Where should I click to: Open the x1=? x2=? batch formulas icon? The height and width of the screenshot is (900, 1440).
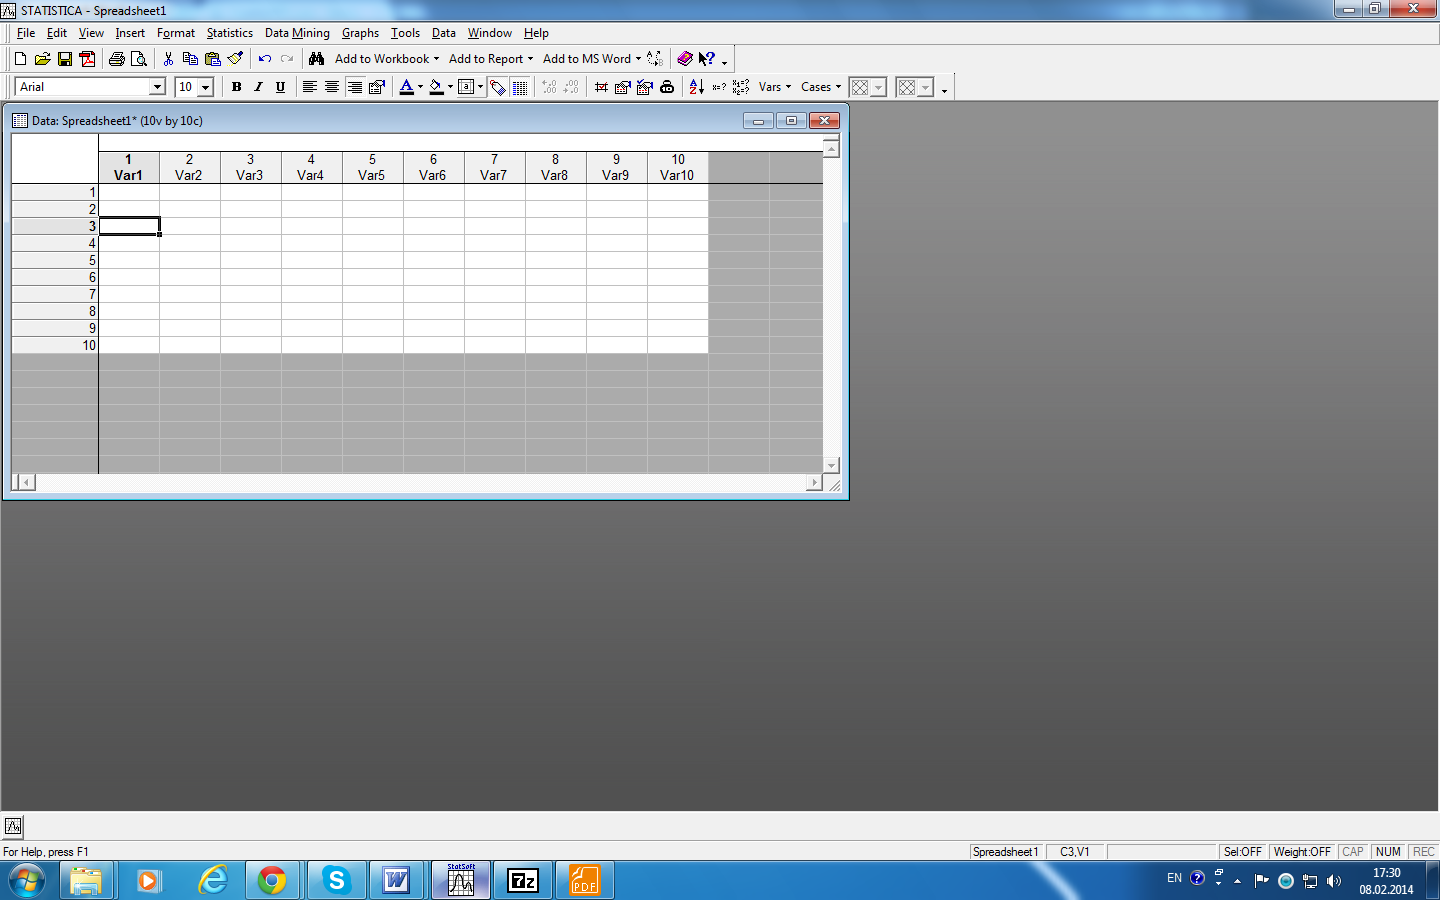pyautogui.click(x=741, y=87)
